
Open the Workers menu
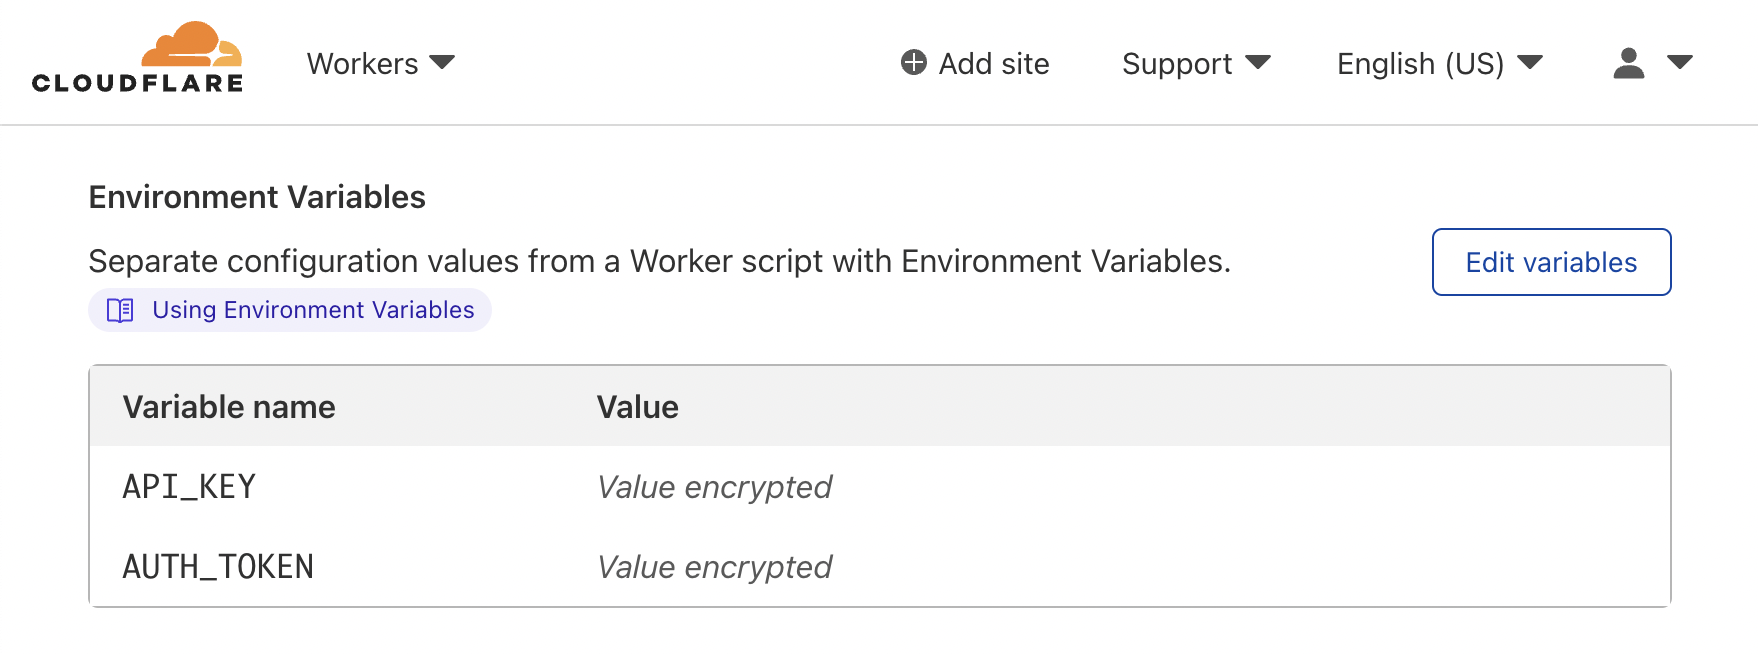(x=381, y=63)
